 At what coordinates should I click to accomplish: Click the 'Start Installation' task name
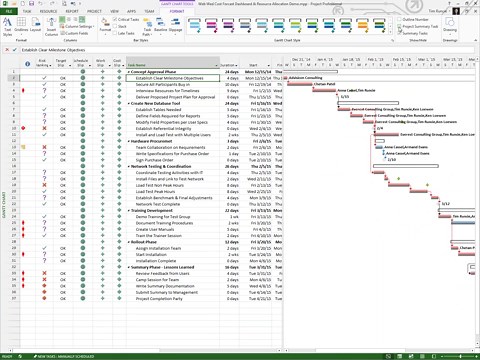pos(151,255)
